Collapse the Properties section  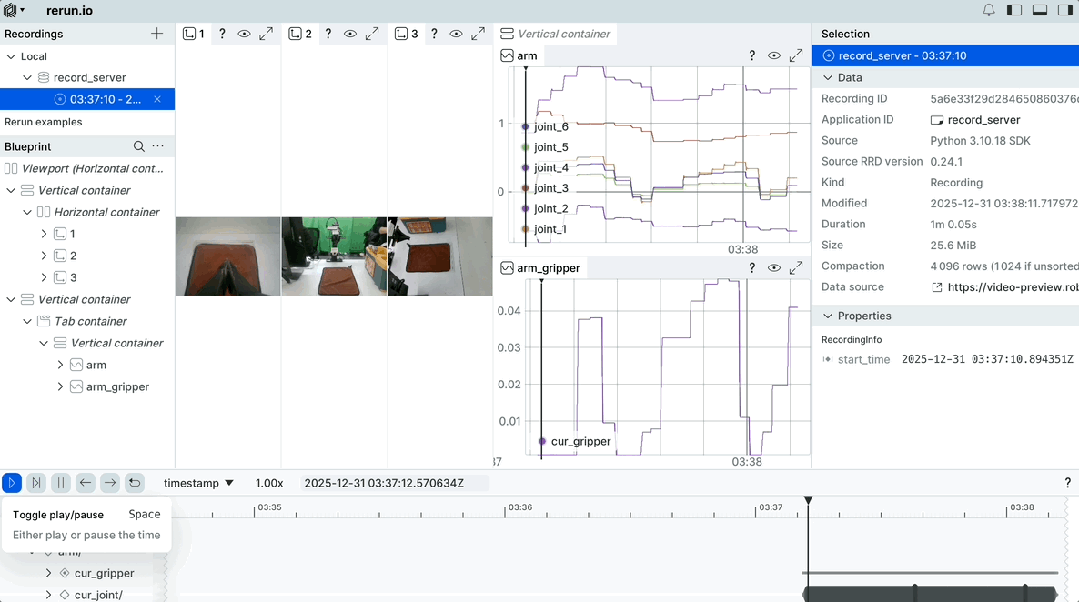[x=827, y=316]
